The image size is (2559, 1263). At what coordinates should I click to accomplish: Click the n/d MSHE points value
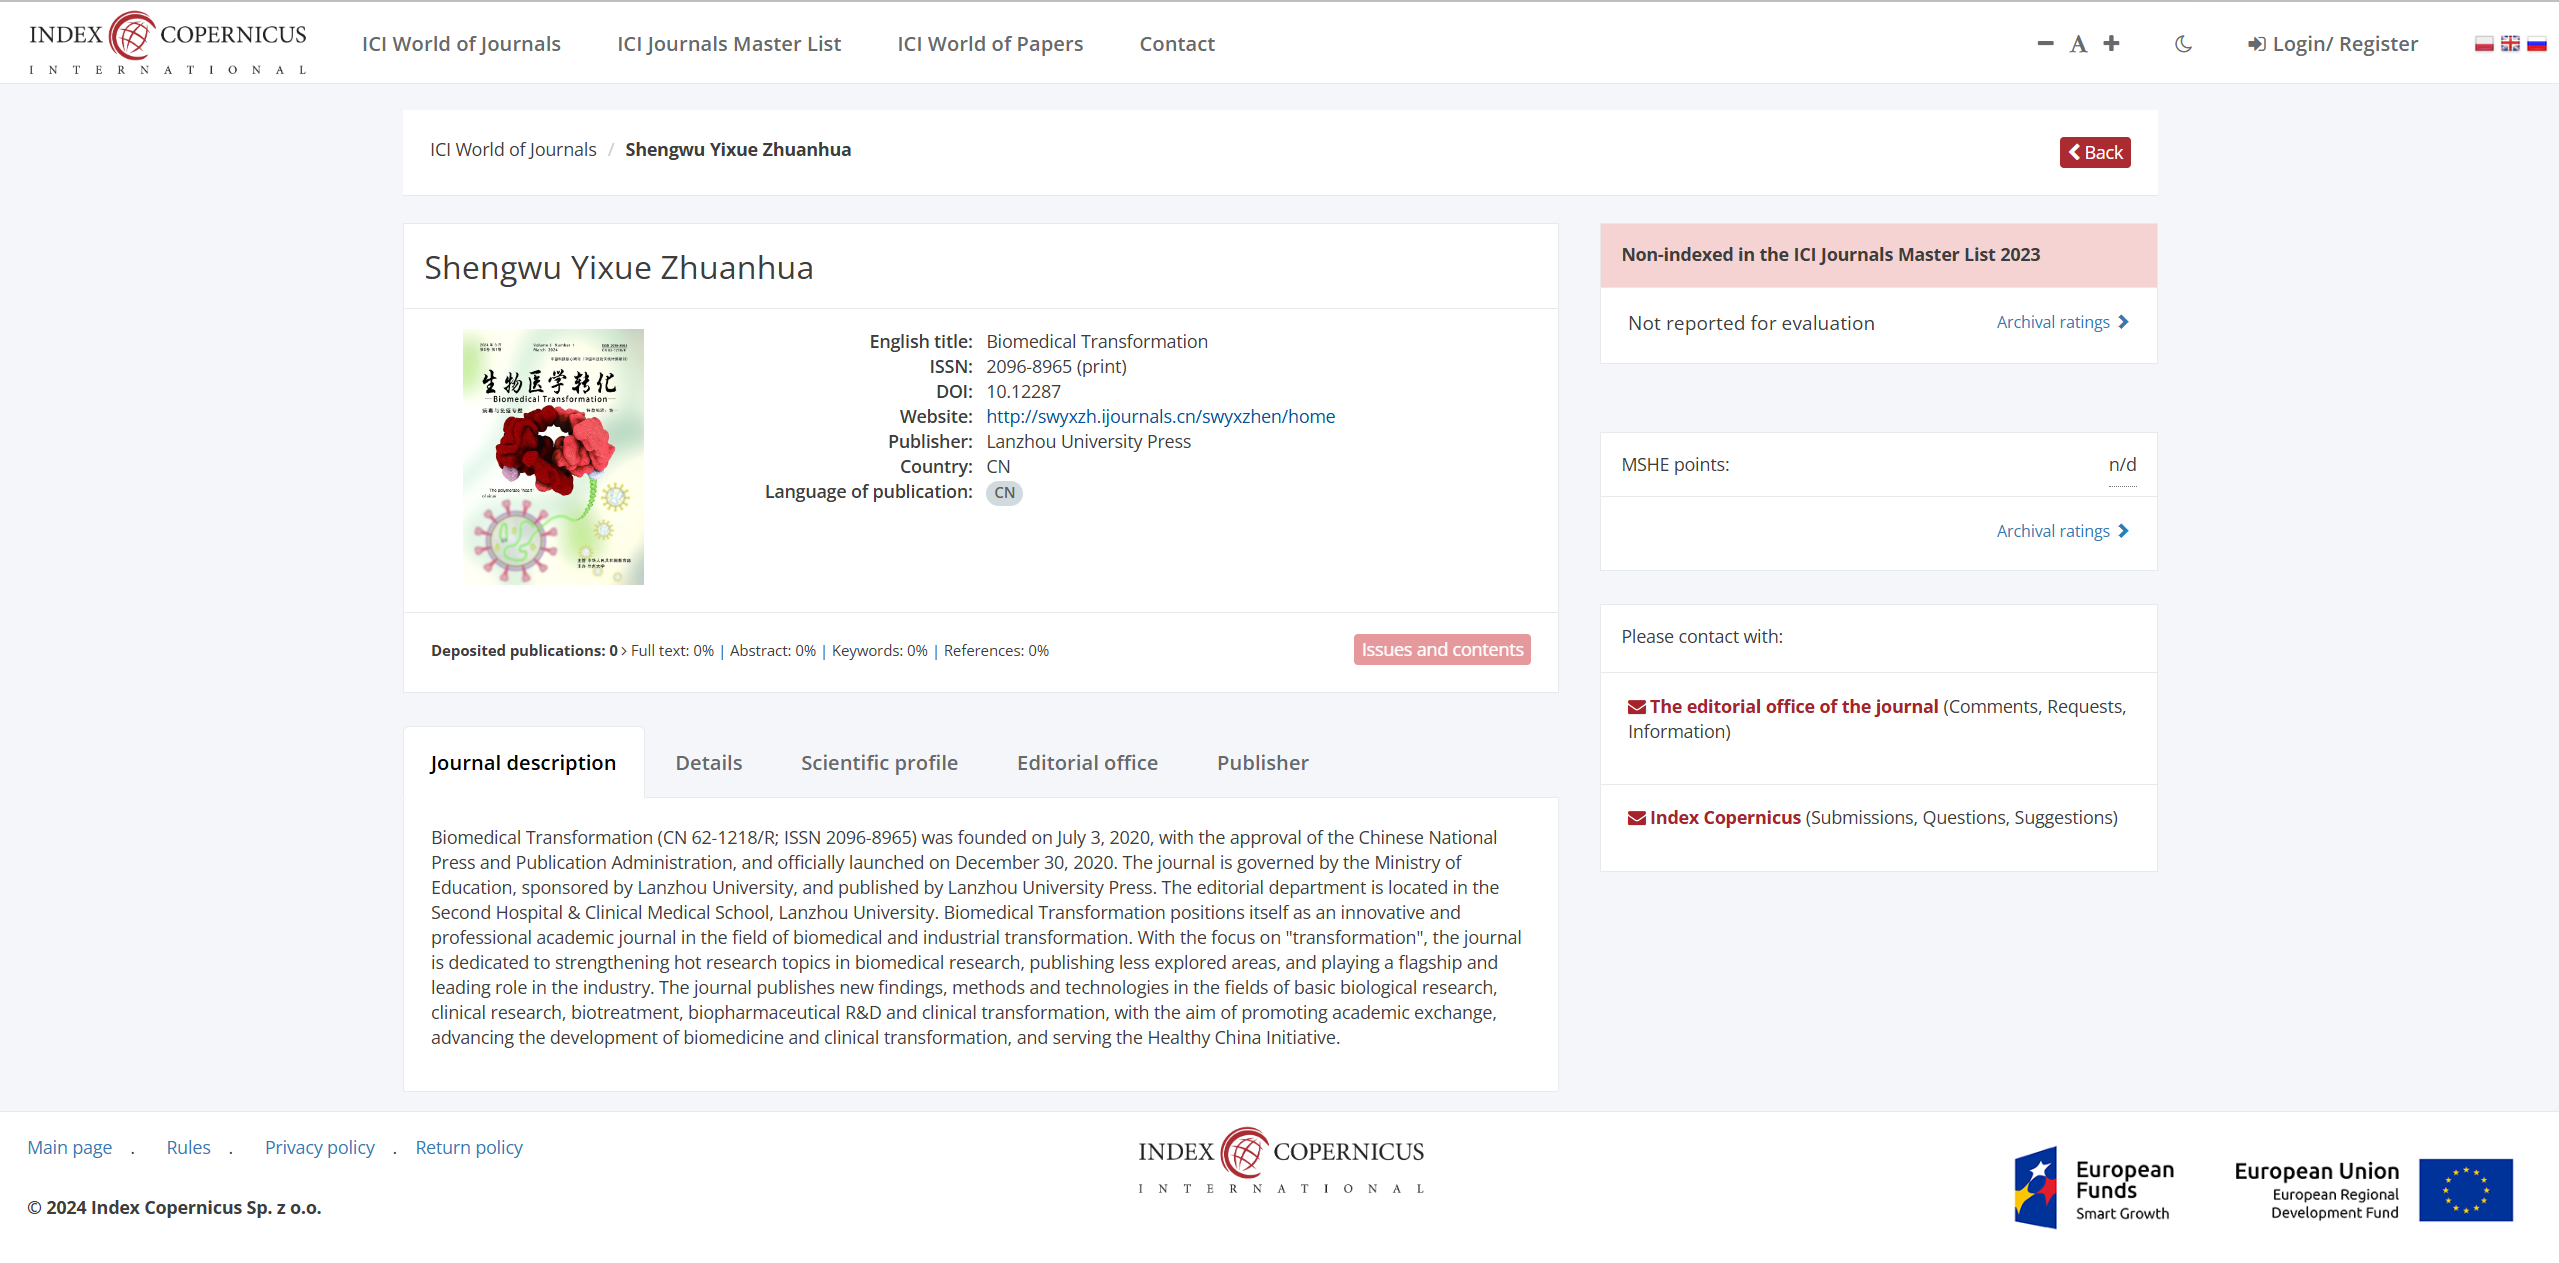click(x=2122, y=465)
